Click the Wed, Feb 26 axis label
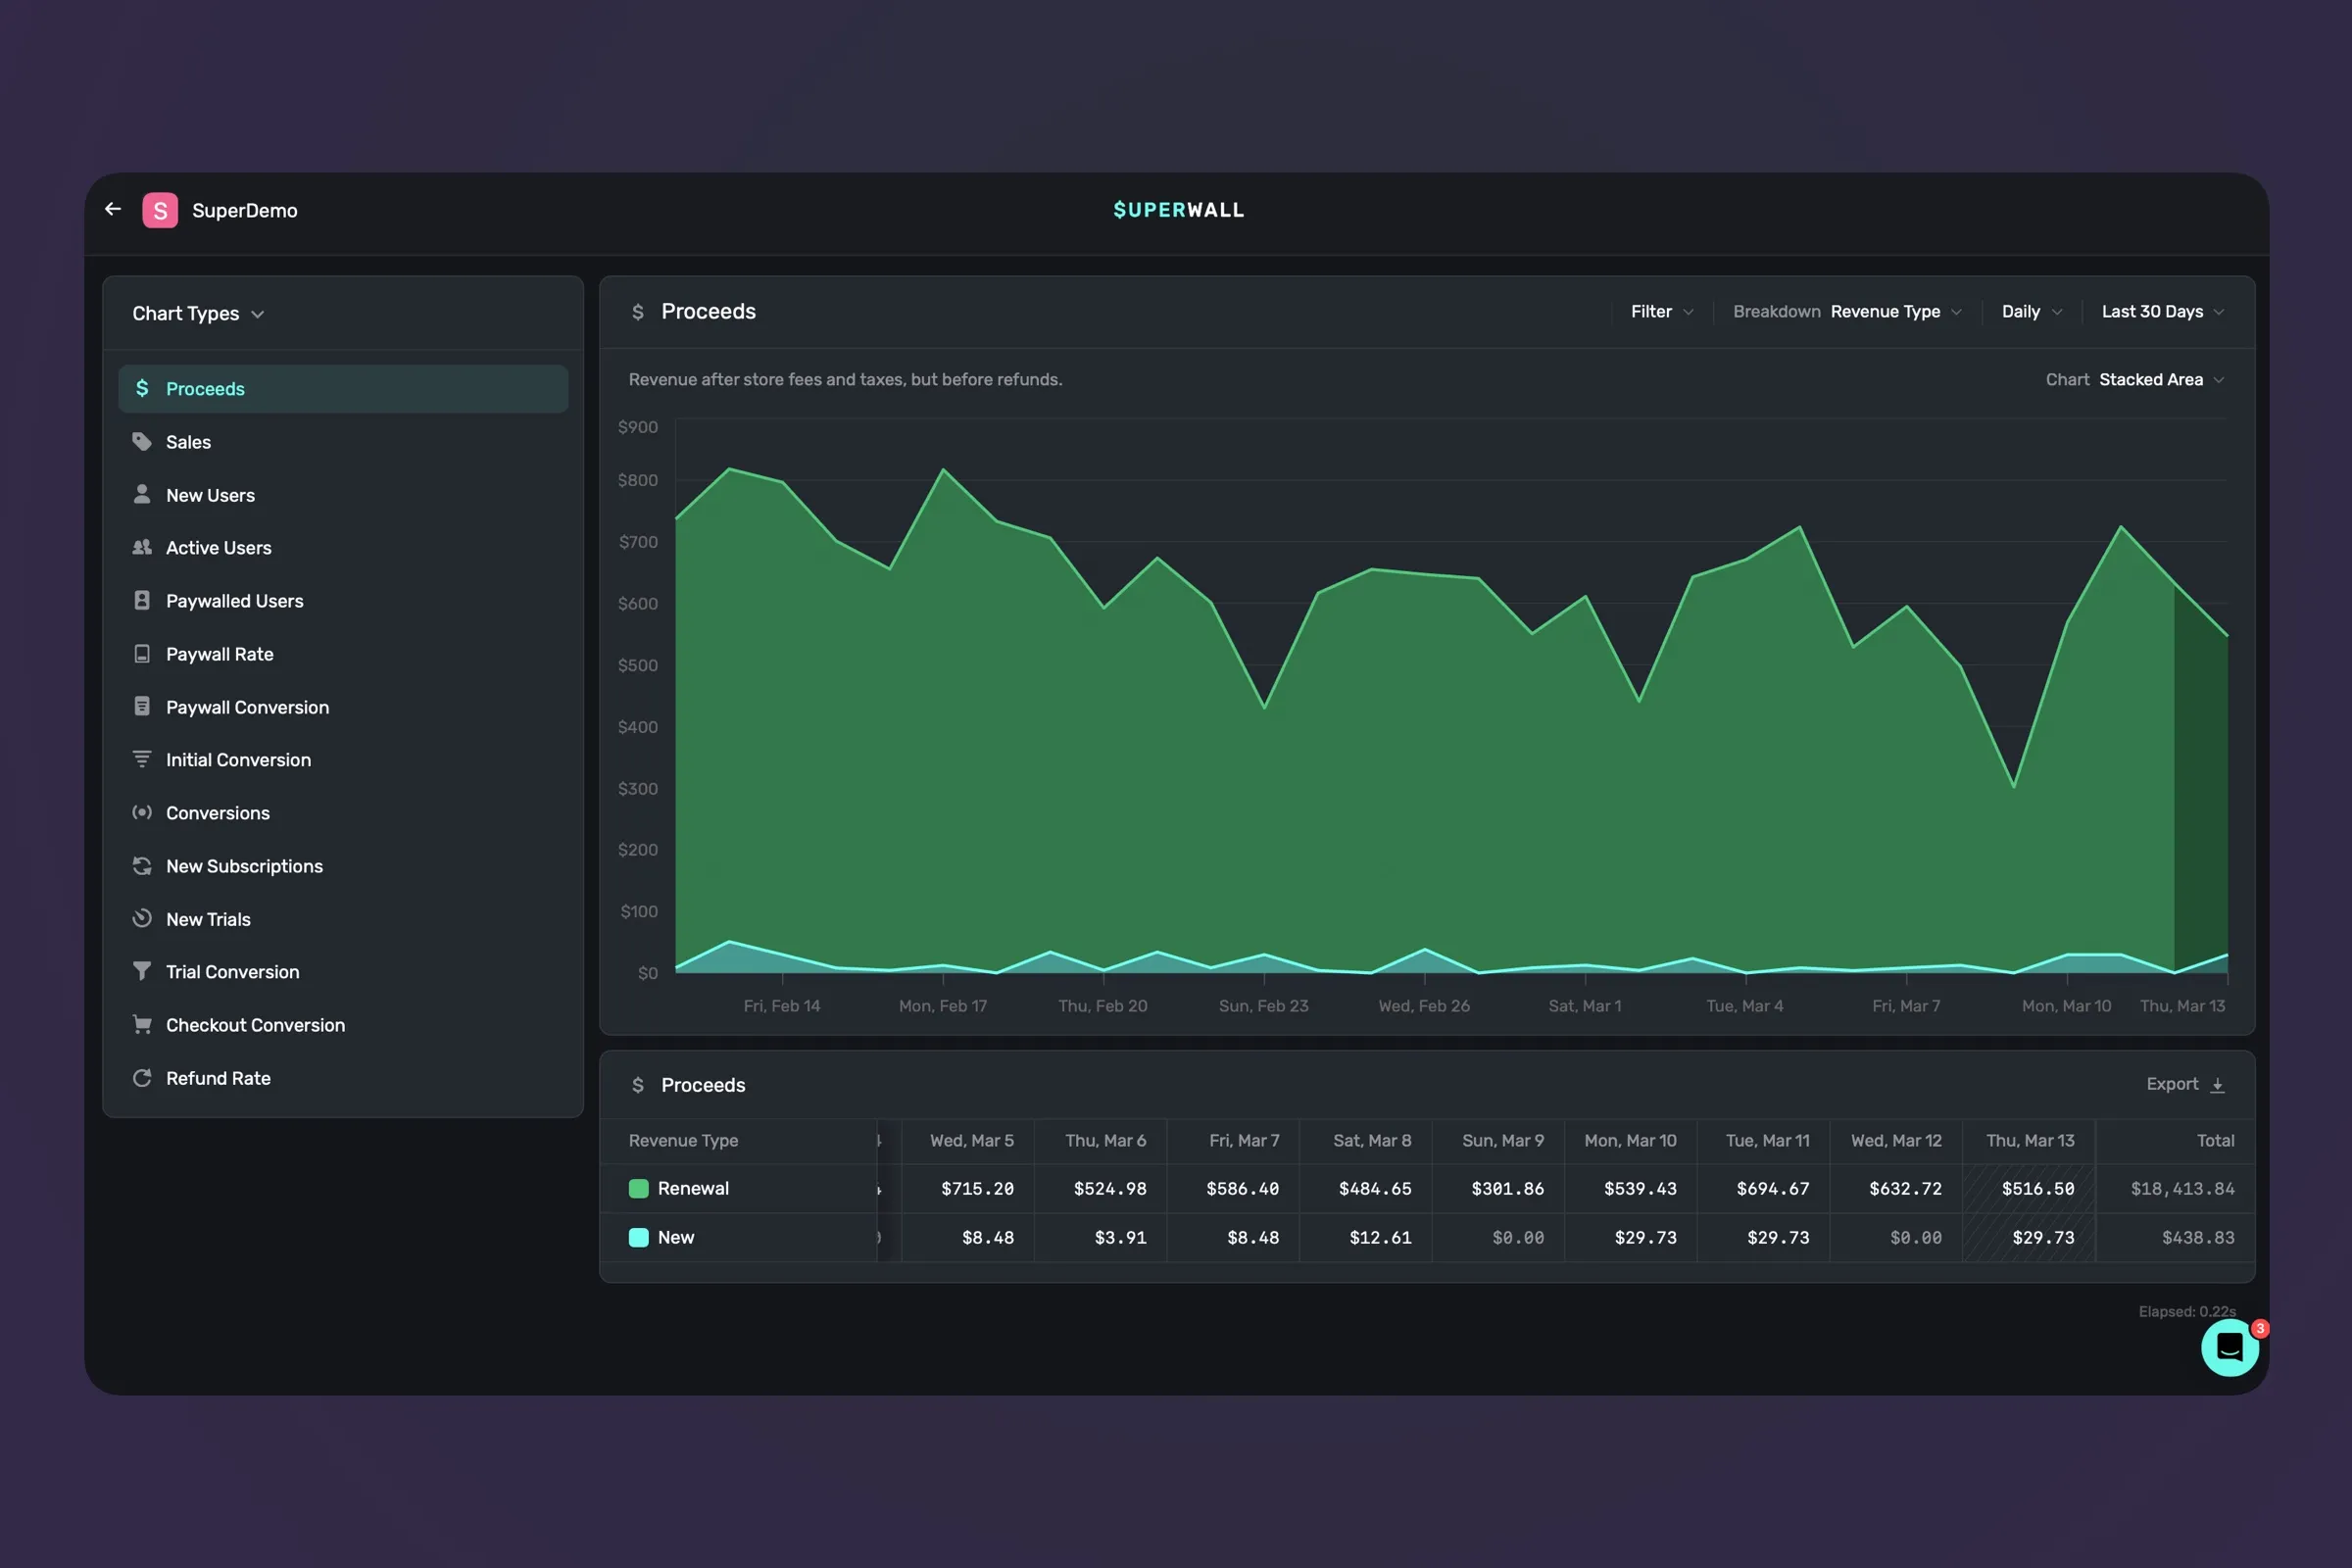2352x1568 pixels. point(1424,1005)
